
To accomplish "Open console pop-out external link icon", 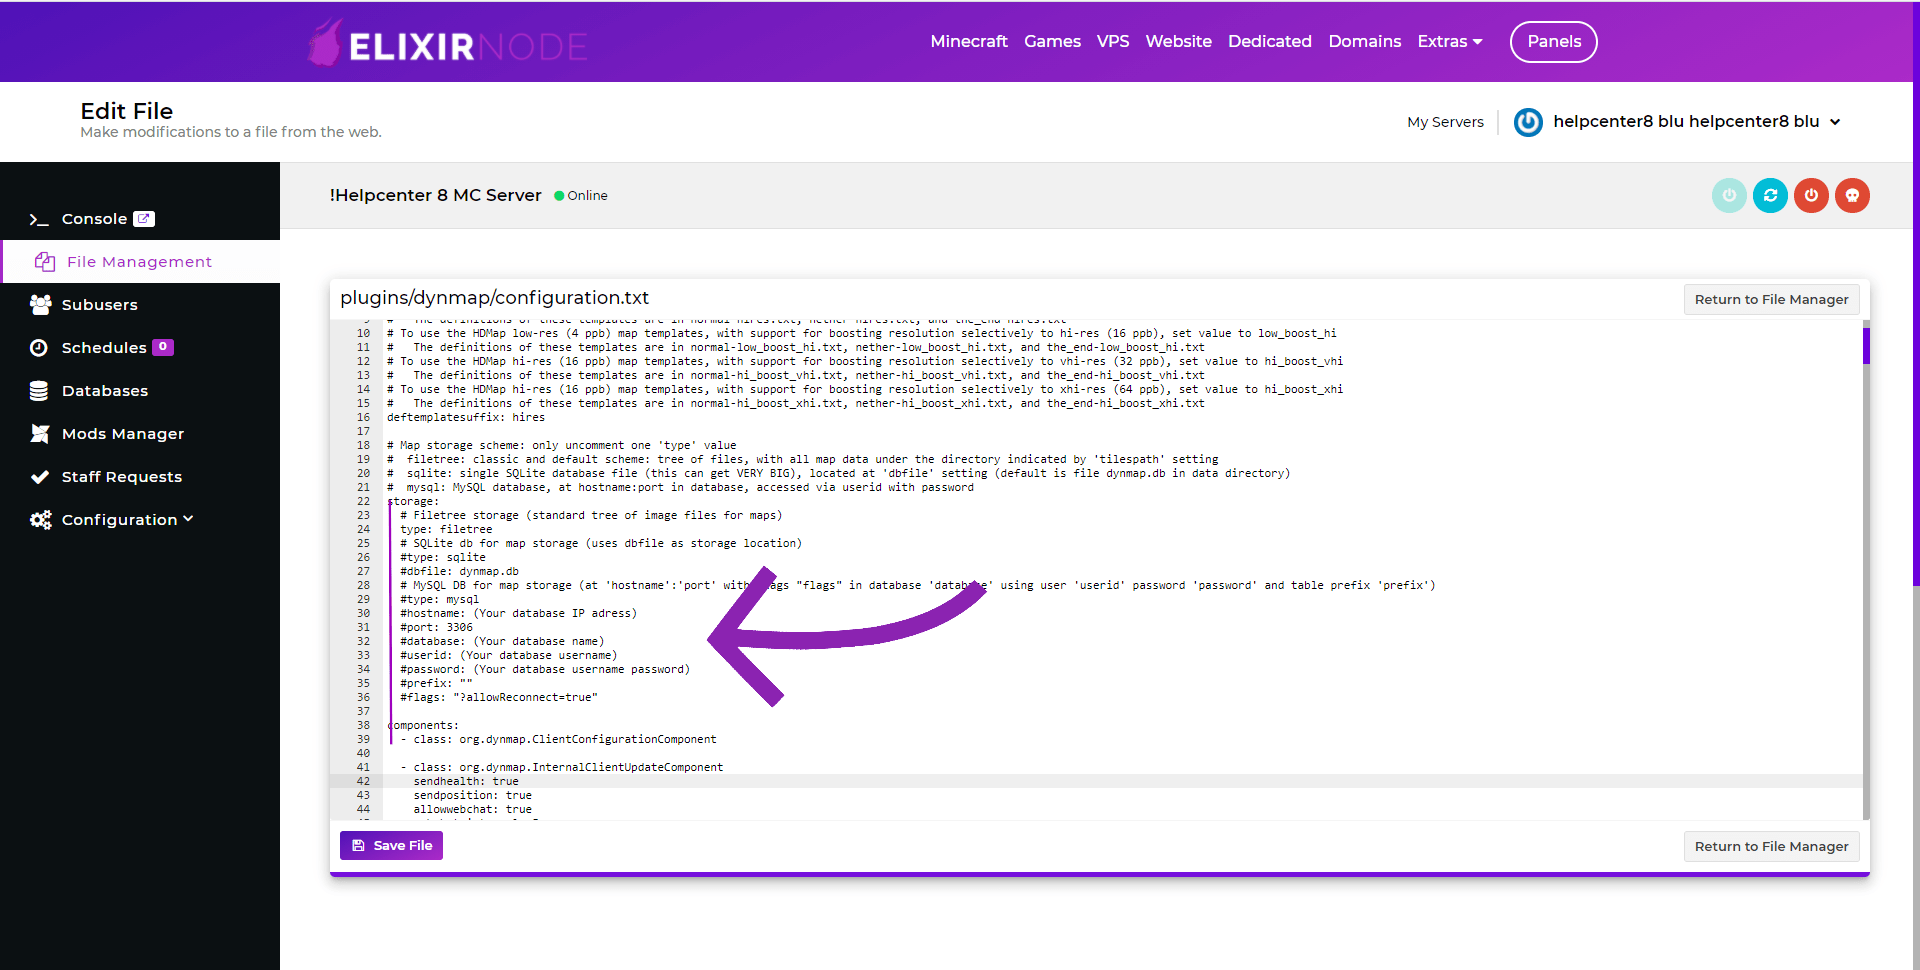I will click(144, 219).
